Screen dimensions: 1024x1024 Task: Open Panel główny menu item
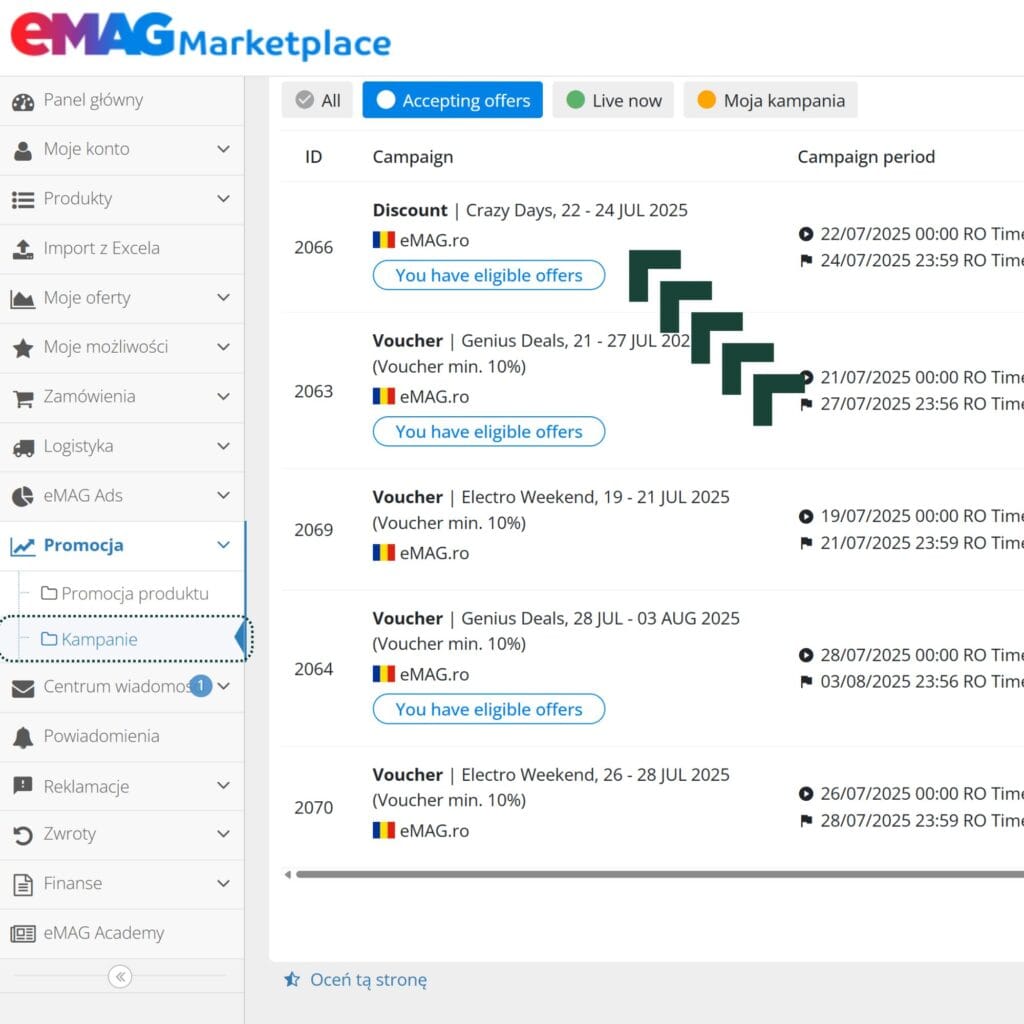tap(122, 101)
